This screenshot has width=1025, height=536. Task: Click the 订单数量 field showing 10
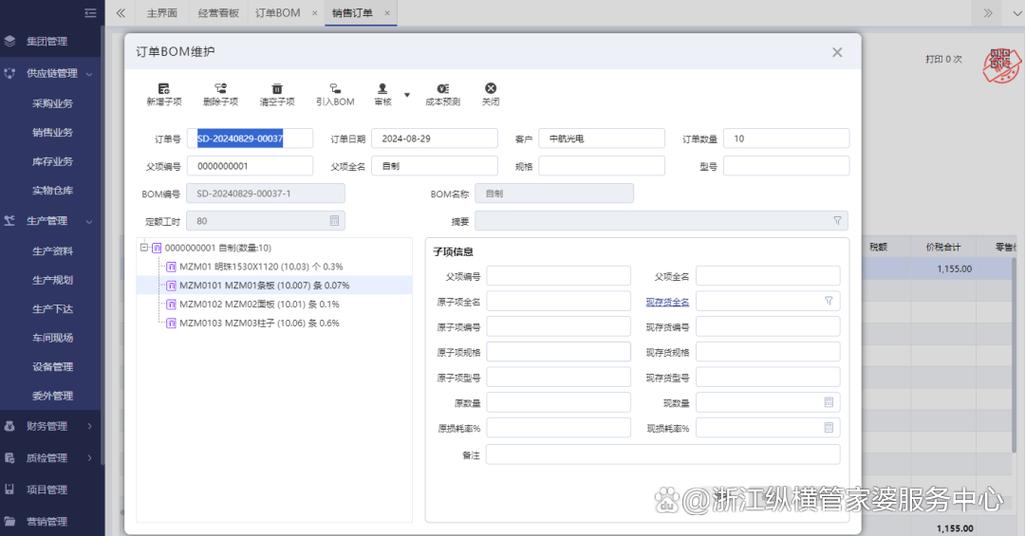coord(786,139)
